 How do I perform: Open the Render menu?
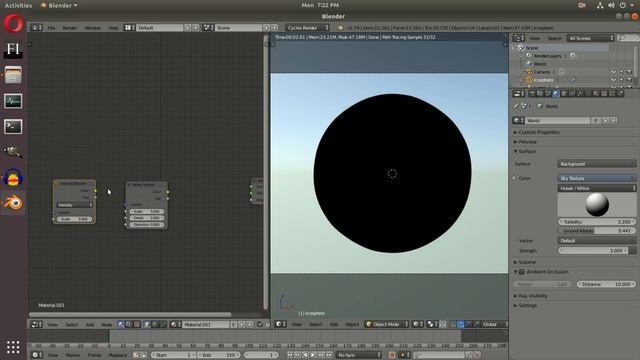[x=70, y=28]
